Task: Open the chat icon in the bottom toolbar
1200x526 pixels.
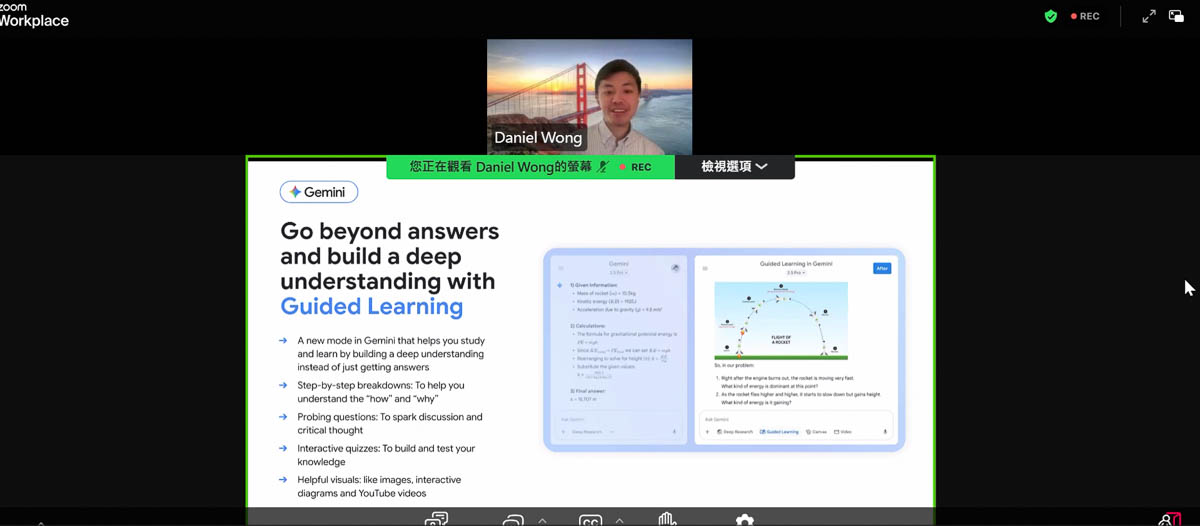Action: 436,519
